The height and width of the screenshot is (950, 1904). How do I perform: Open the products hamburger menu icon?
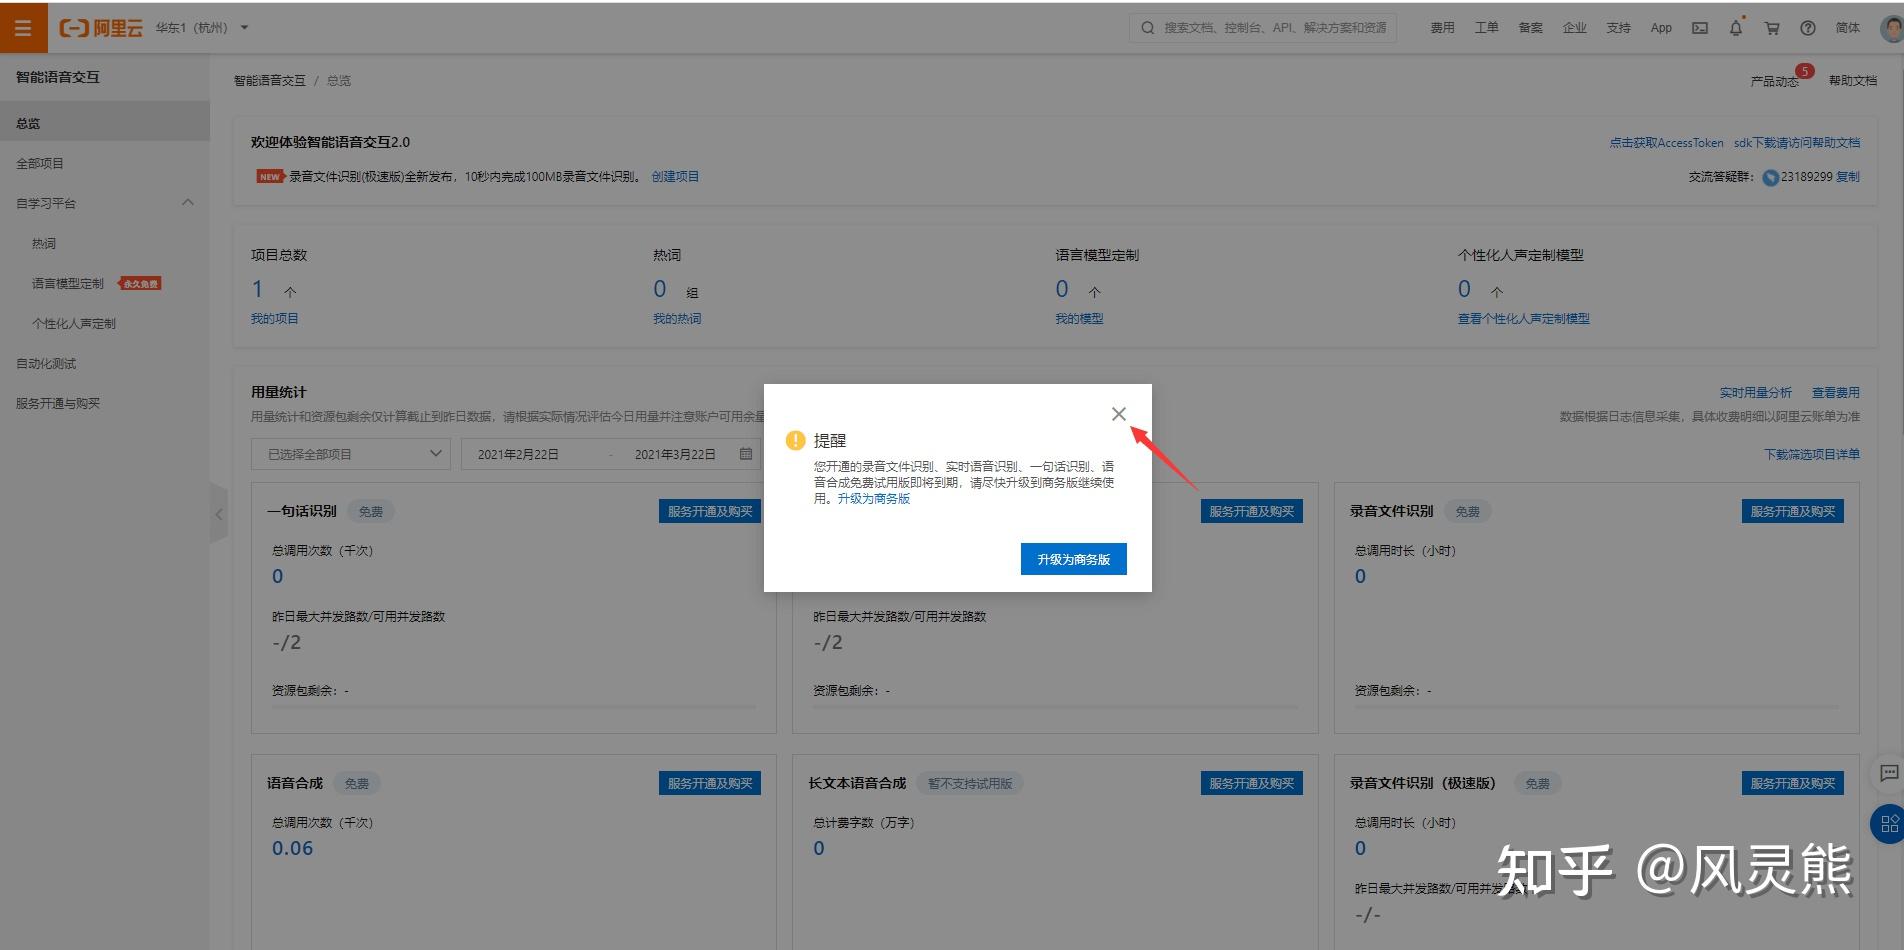pos(23,27)
